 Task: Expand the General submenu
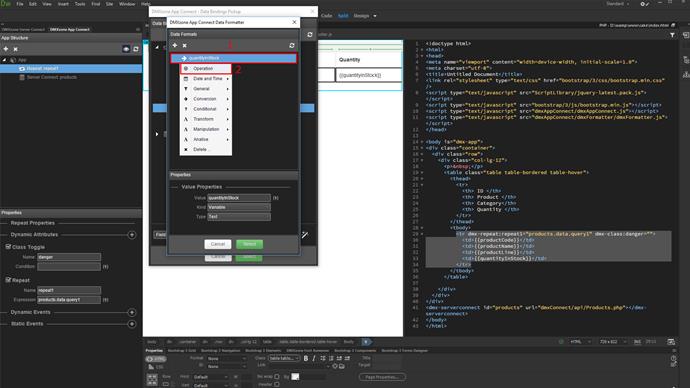pyautogui.click(x=206, y=89)
